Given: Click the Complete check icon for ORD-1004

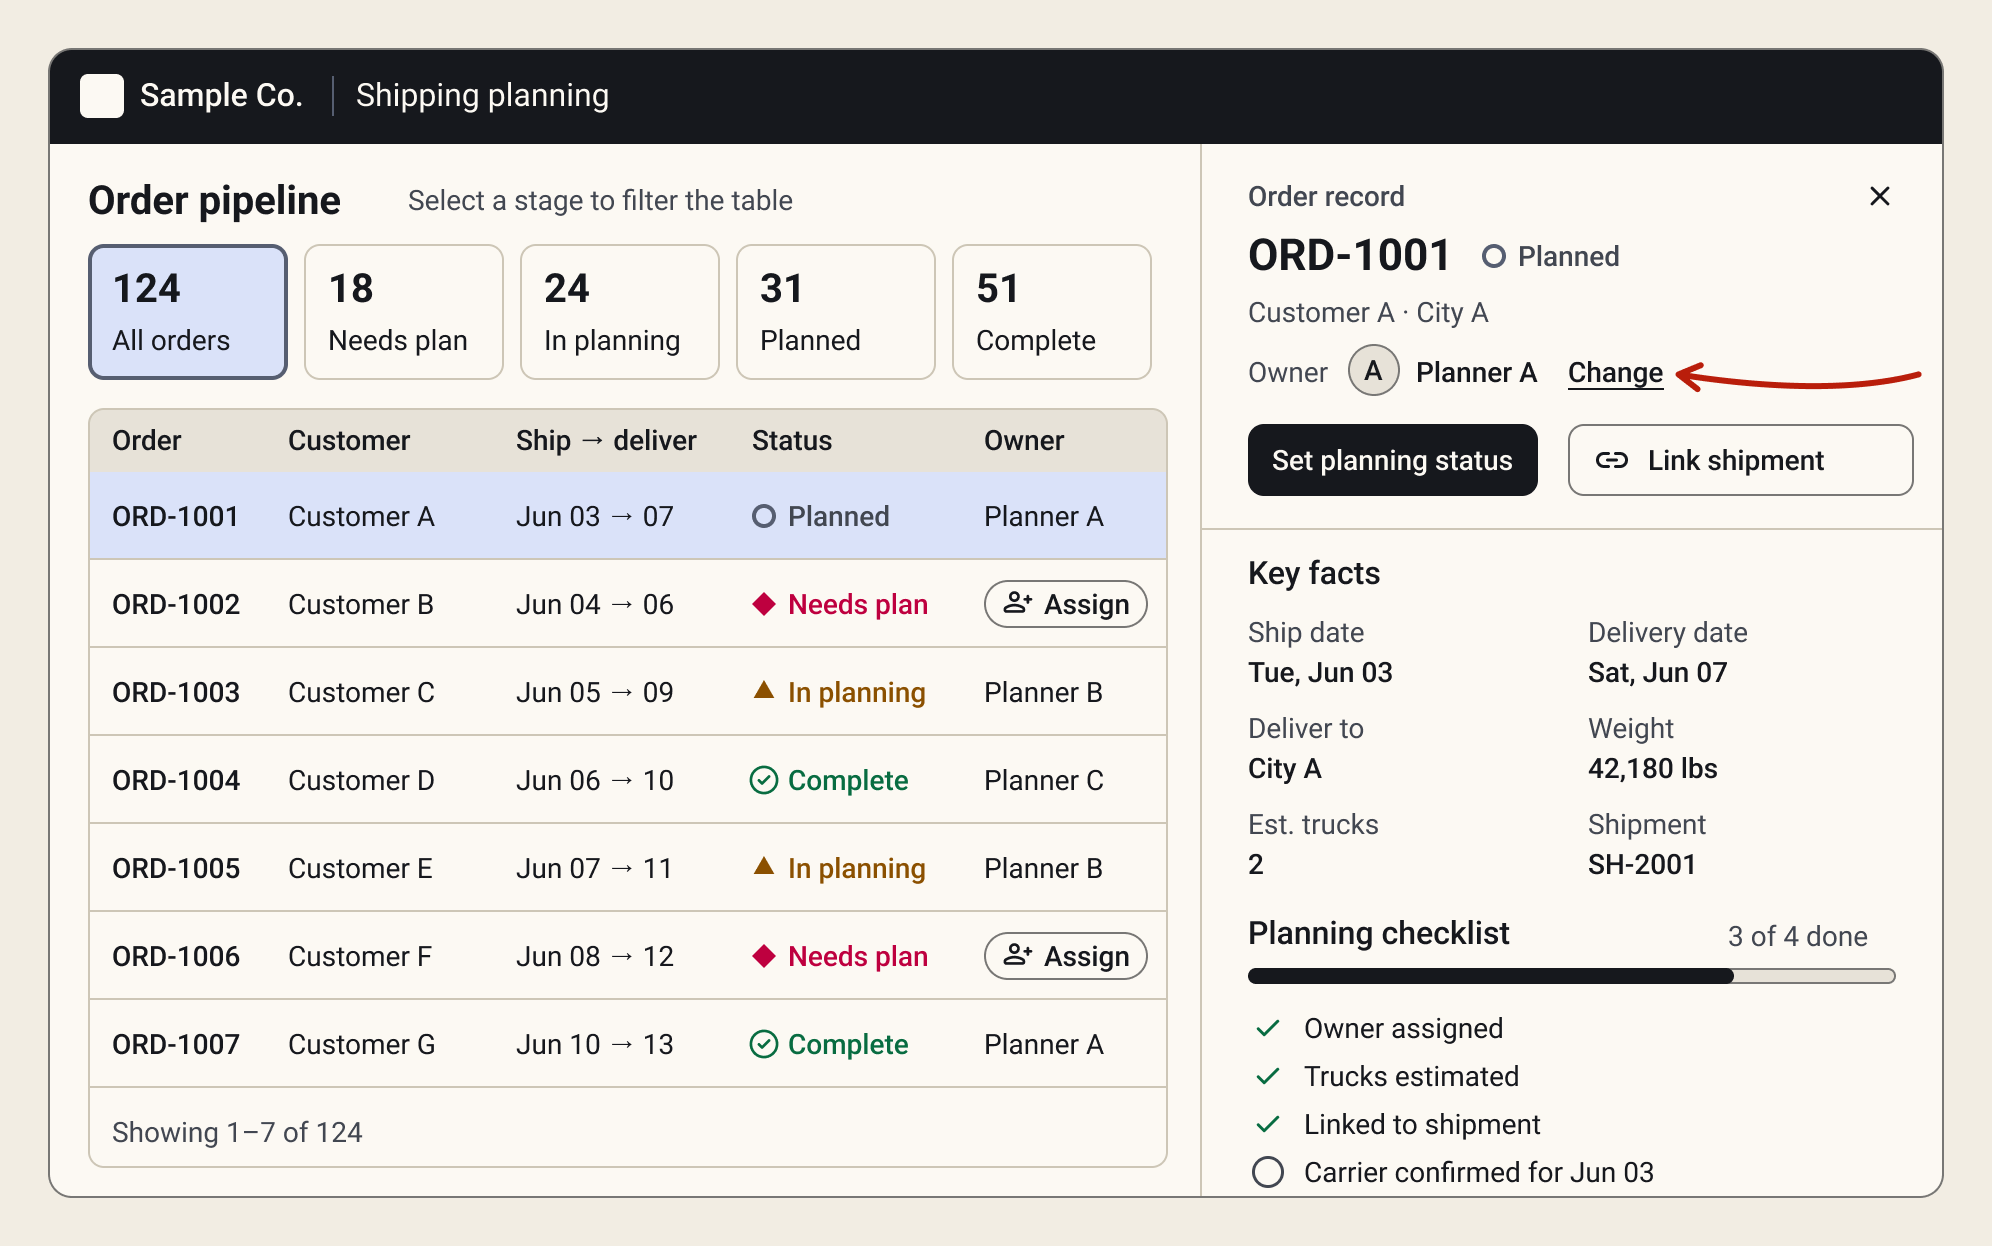Looking at the screenshot, I should click(764, 780).
